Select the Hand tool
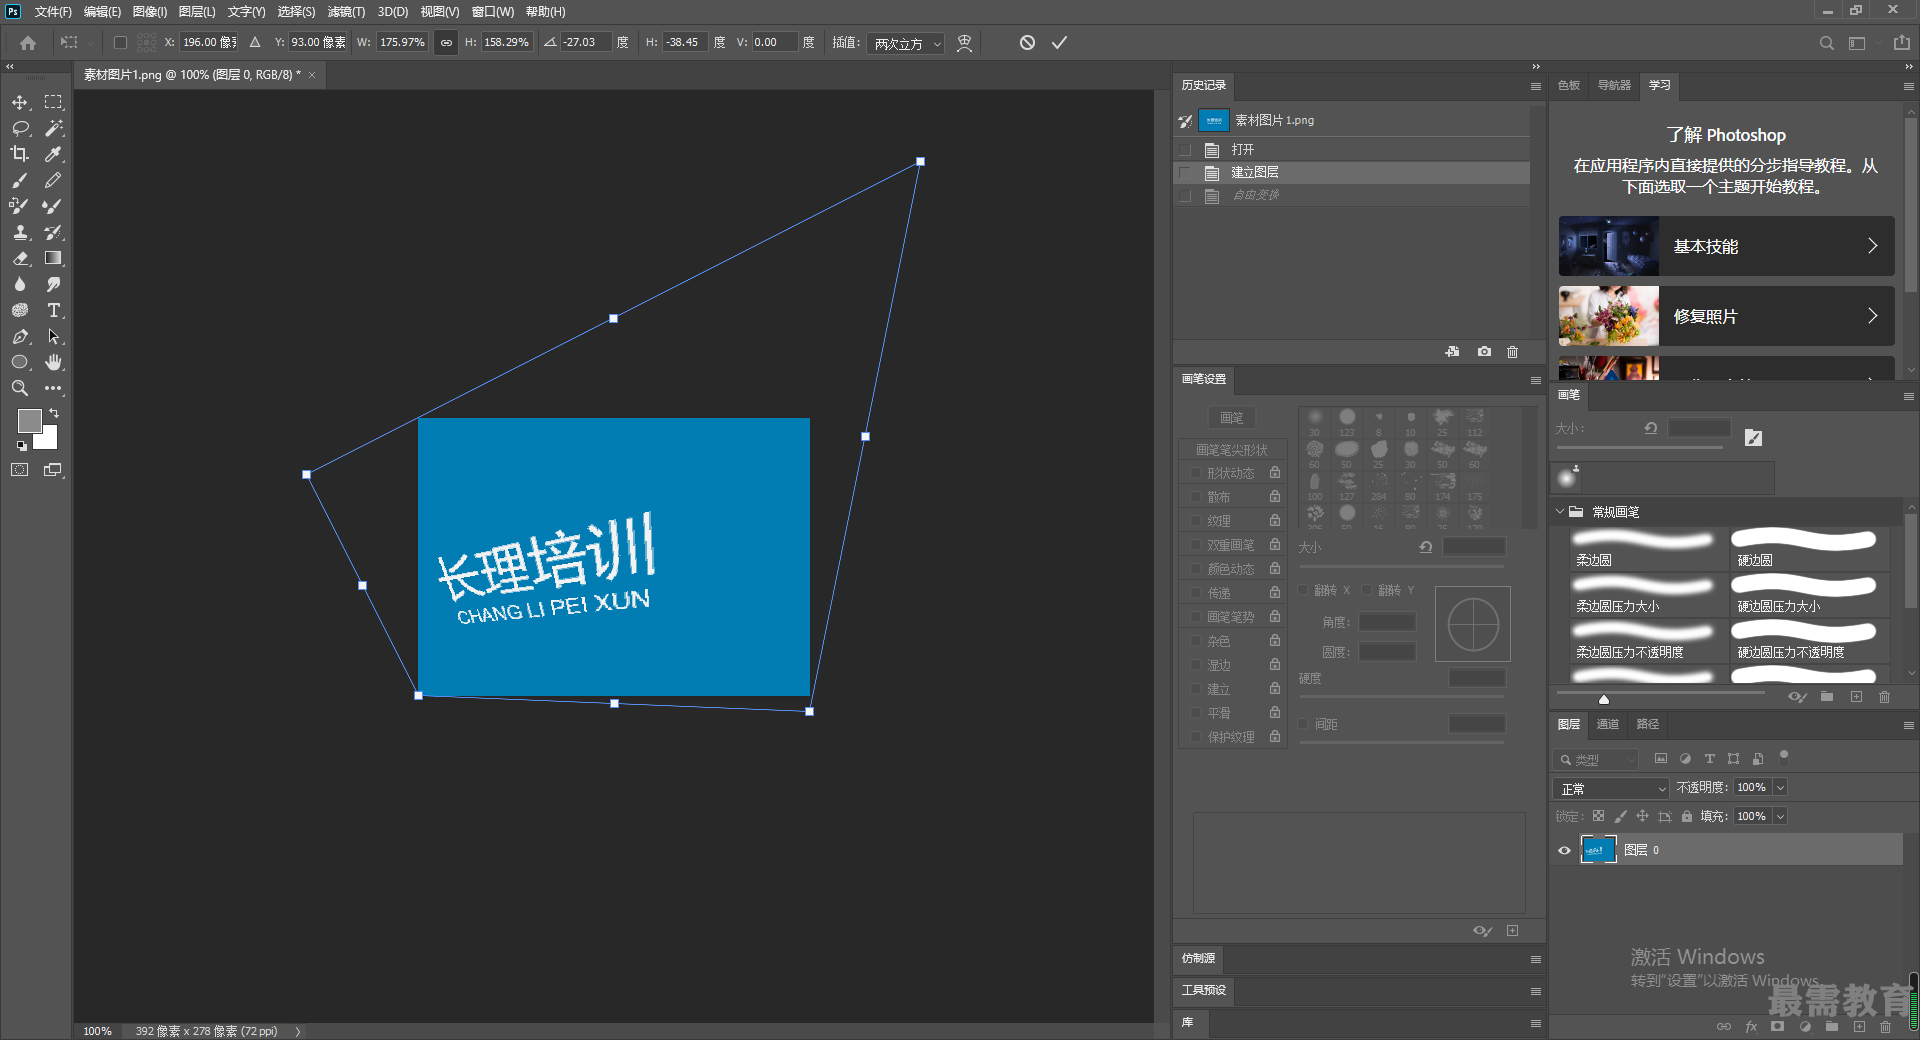Image resolution: width=1920 pixels, height=1040 pixels. [x=53, y=362]
